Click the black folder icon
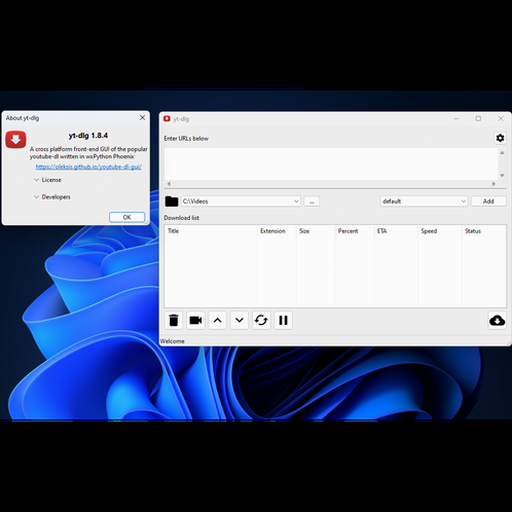Viewport: 512px width, 512px height. click(x=171, y=201)
